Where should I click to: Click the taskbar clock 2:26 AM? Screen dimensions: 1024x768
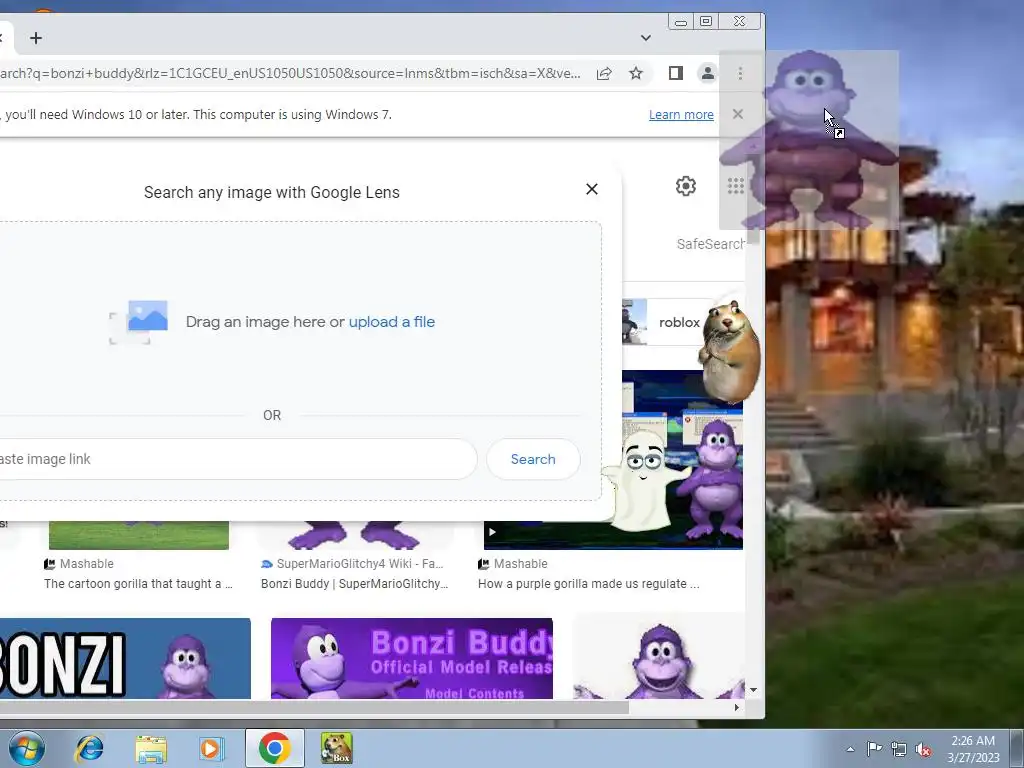point(973,749)
